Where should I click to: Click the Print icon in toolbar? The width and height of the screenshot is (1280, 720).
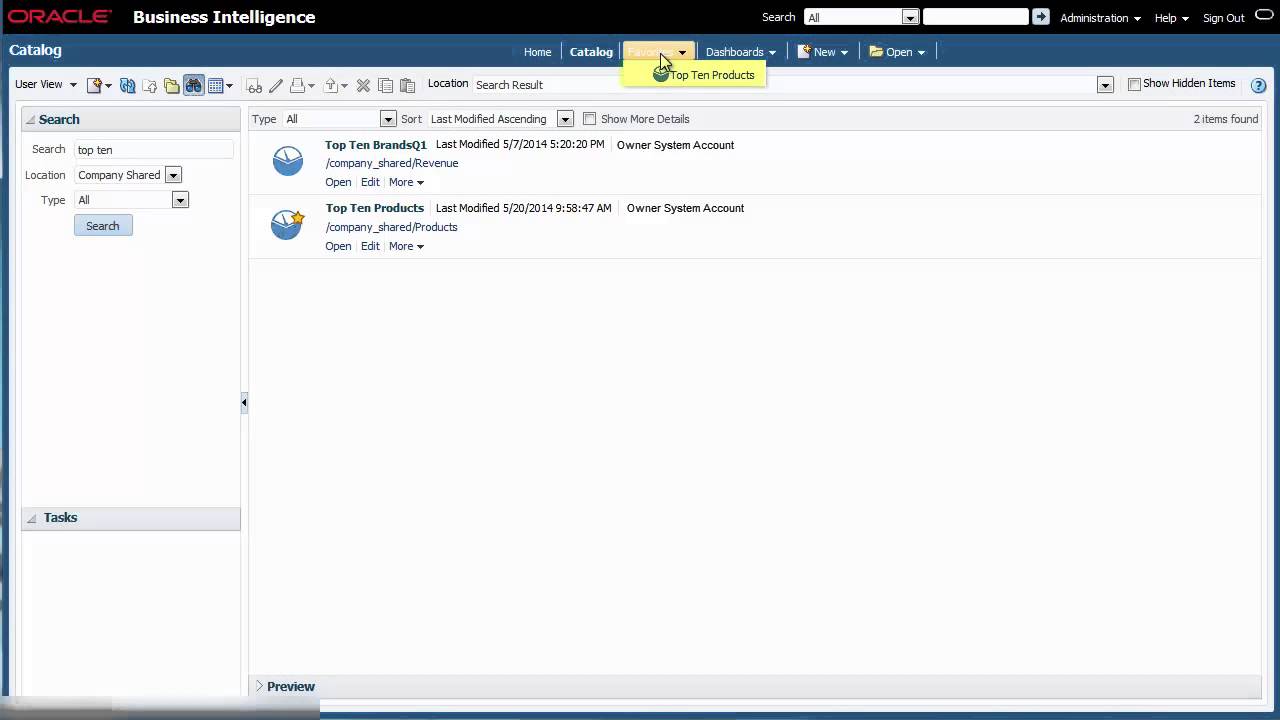[x=302, y=86]
